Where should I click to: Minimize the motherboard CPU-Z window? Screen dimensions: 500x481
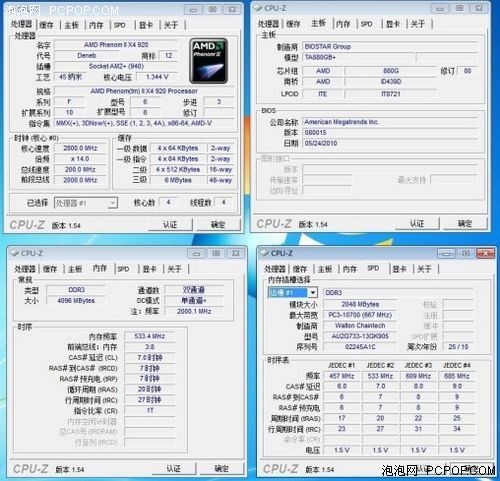click(x=440, y=9)
